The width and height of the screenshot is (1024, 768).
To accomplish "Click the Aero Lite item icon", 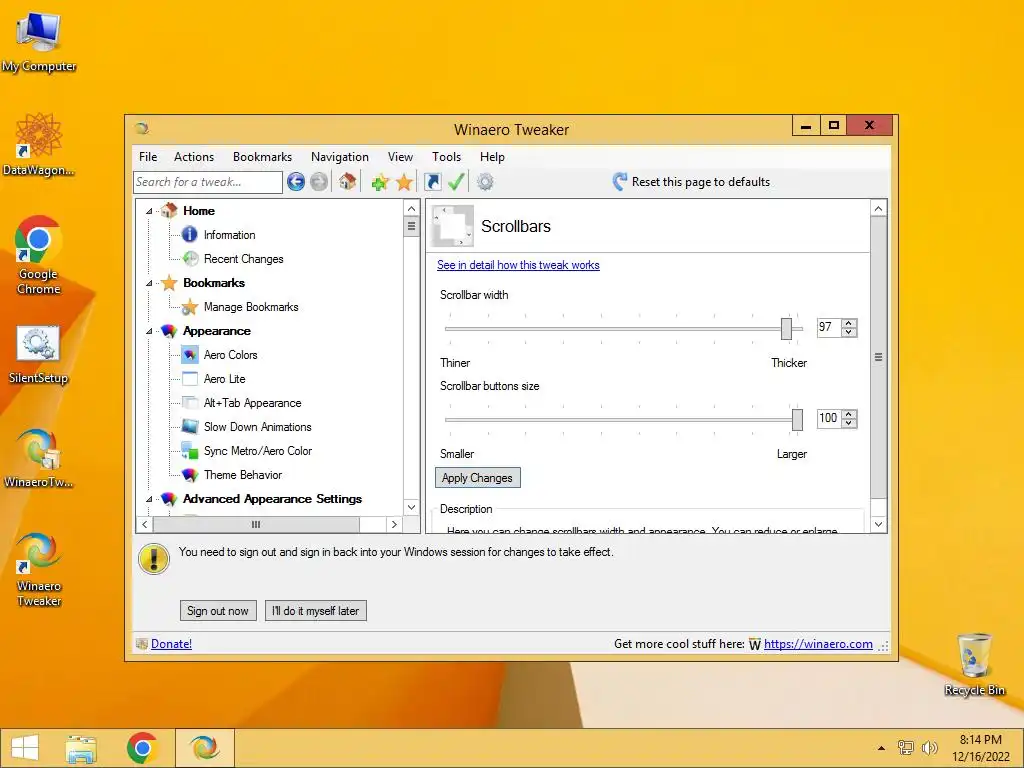I will point(190,379).
